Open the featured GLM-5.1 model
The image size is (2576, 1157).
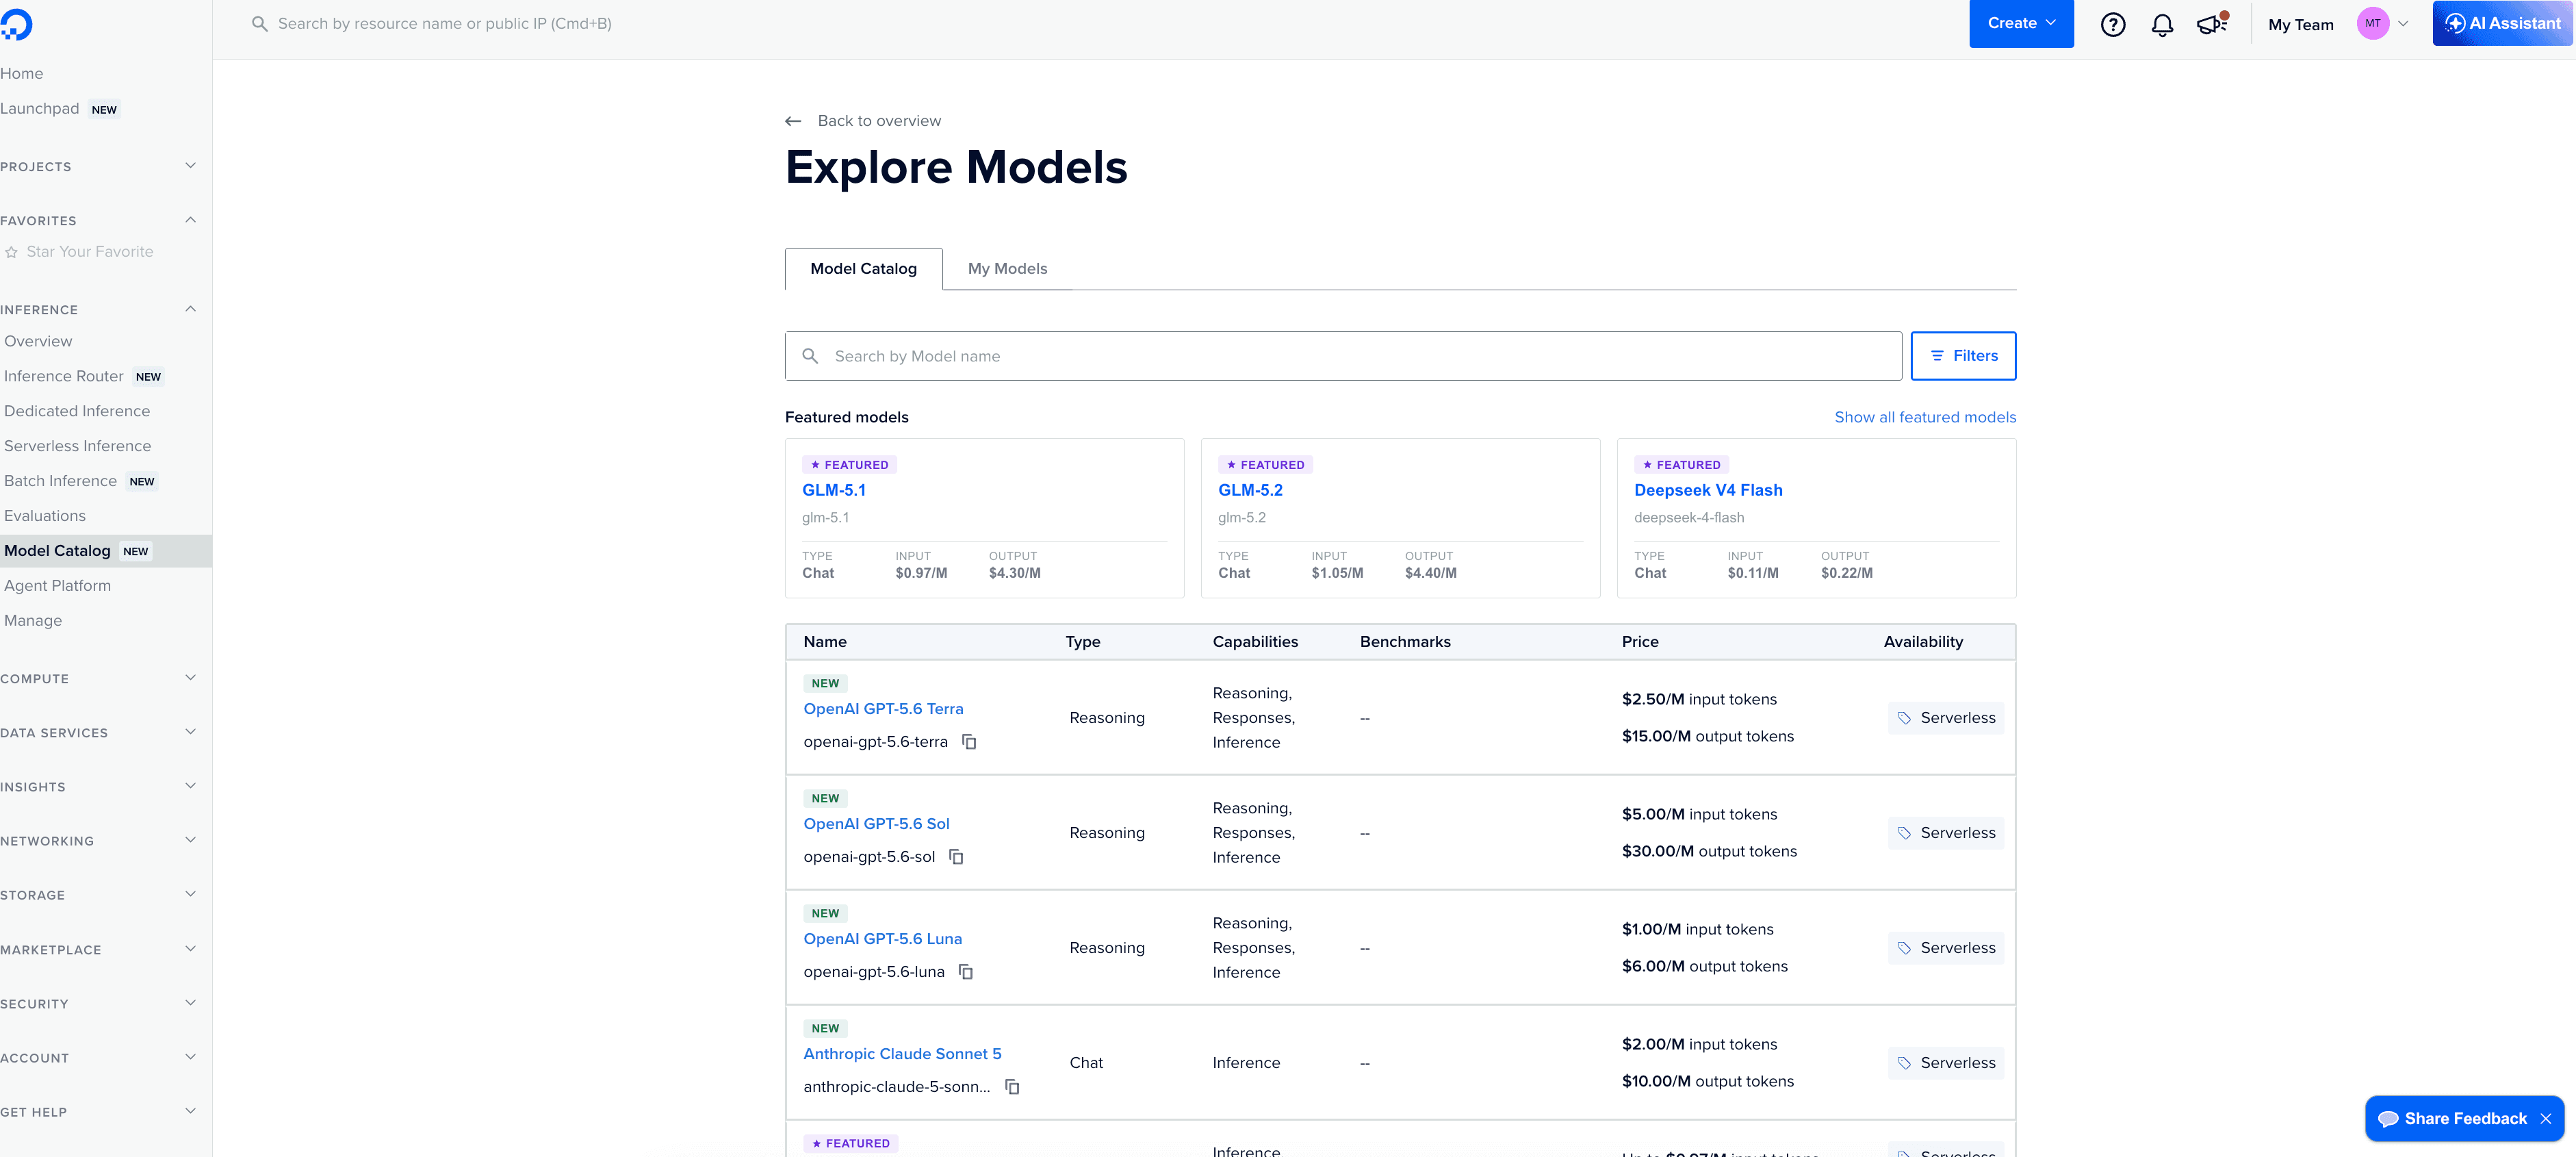click(x=834, y=491)
